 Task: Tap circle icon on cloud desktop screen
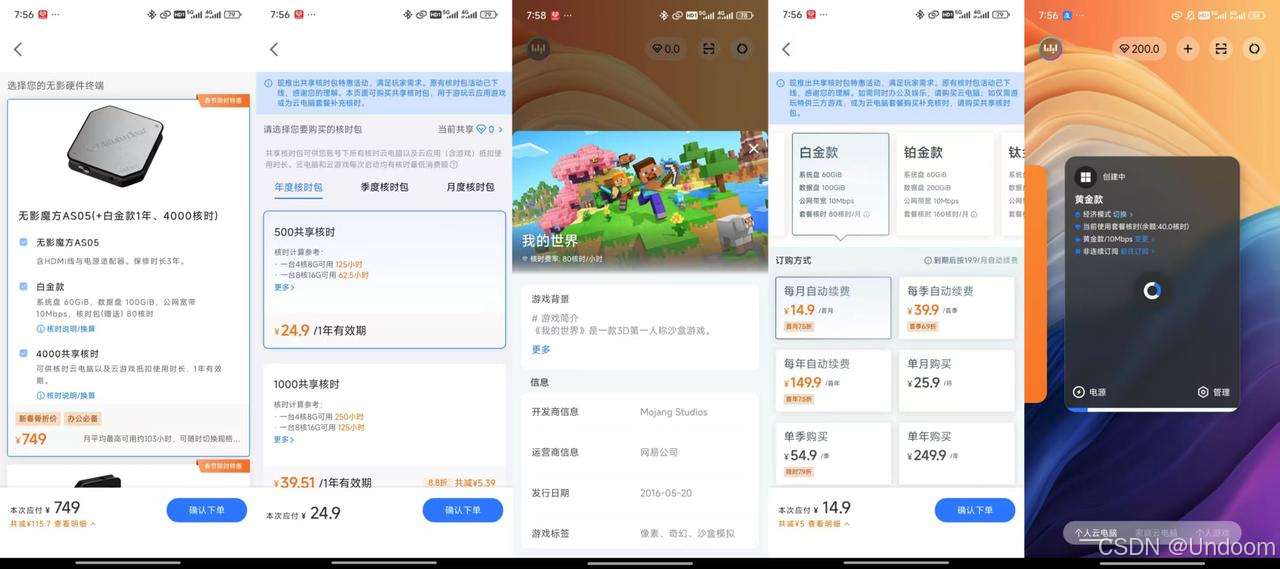click(1254, 48)
